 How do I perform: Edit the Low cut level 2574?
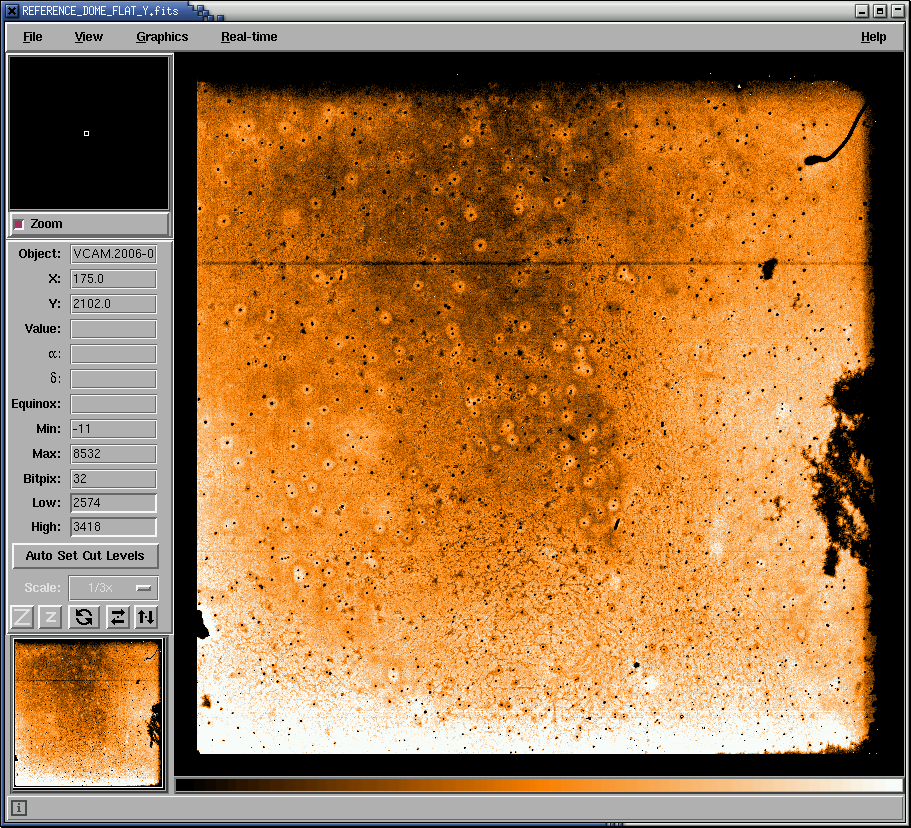pyautogui.click(x=113, y=503)
